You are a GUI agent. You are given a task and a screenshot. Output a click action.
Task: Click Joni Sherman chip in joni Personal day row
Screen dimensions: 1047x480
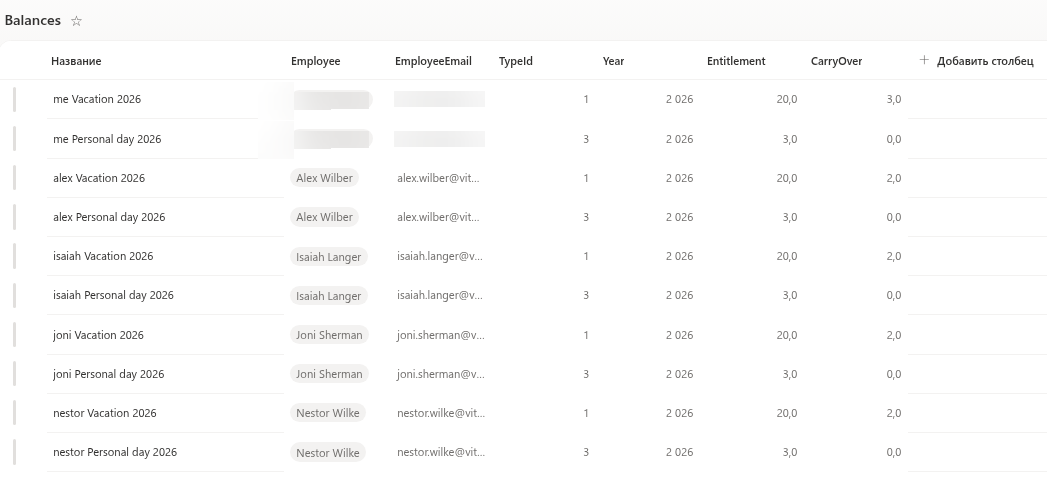pyautogui.click(x=329, y=374)
